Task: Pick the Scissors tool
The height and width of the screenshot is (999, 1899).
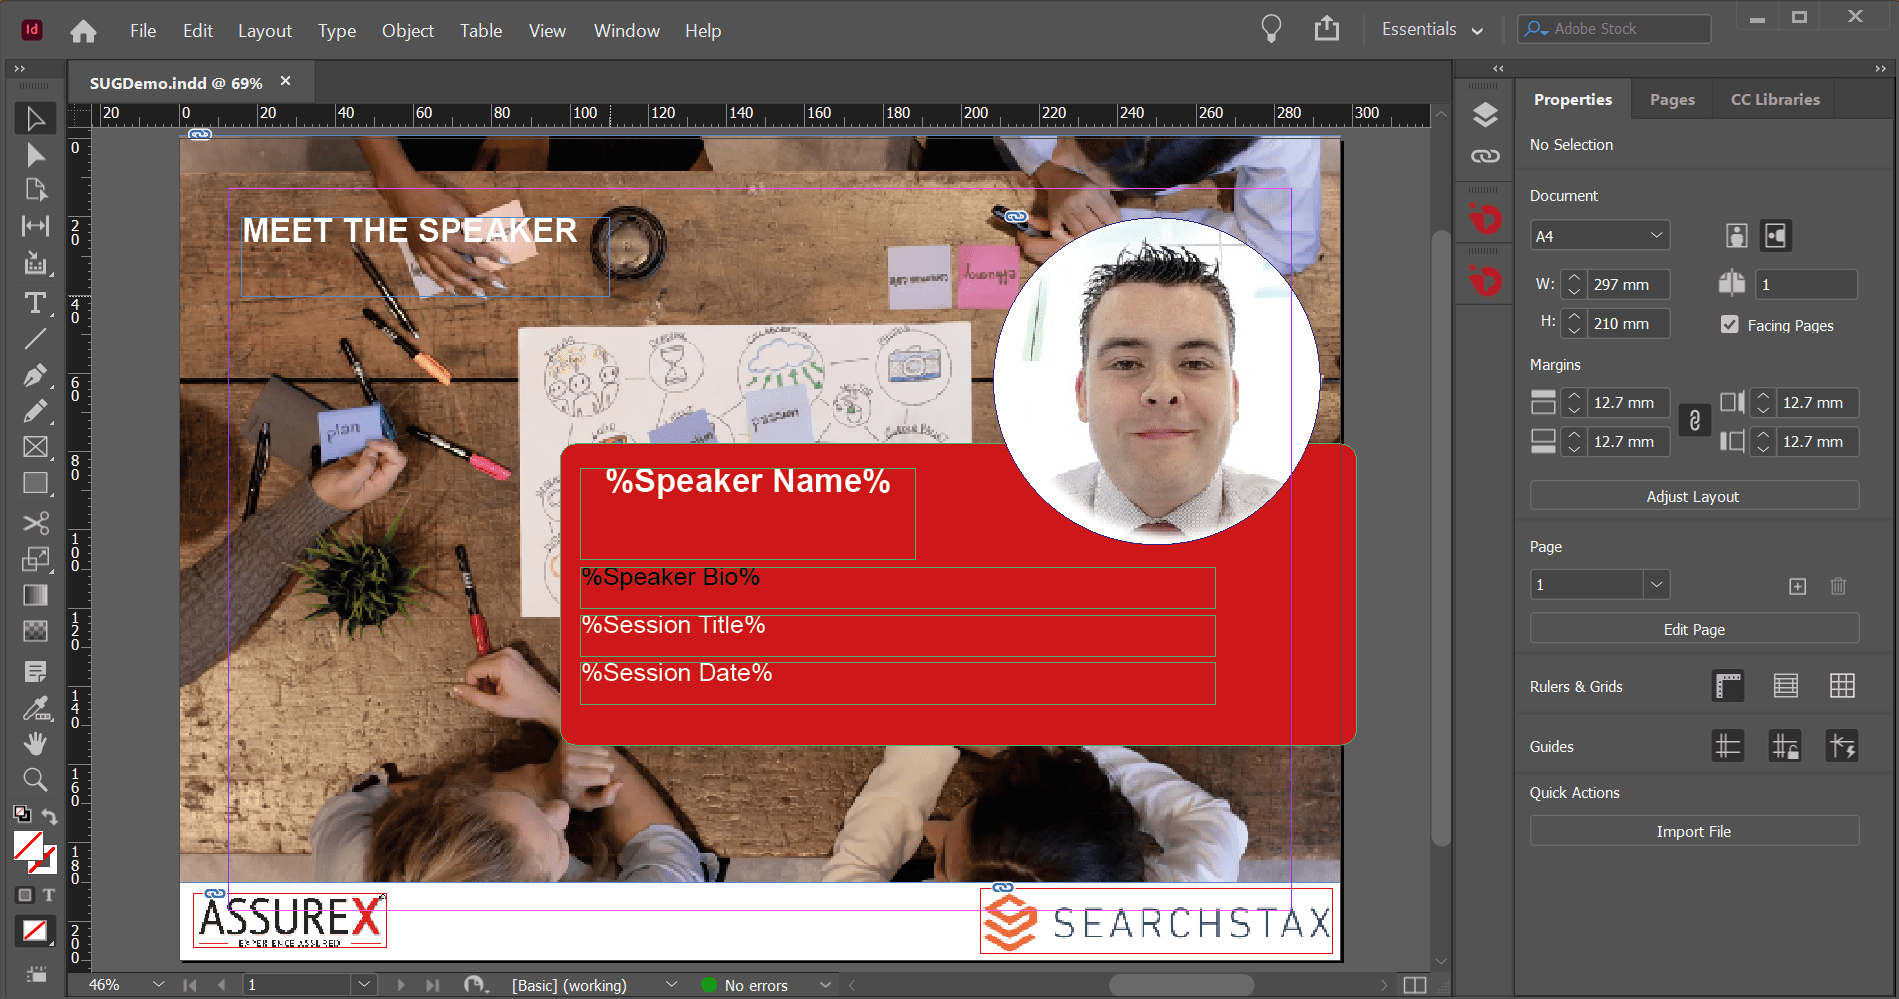Action: (35, 523)
